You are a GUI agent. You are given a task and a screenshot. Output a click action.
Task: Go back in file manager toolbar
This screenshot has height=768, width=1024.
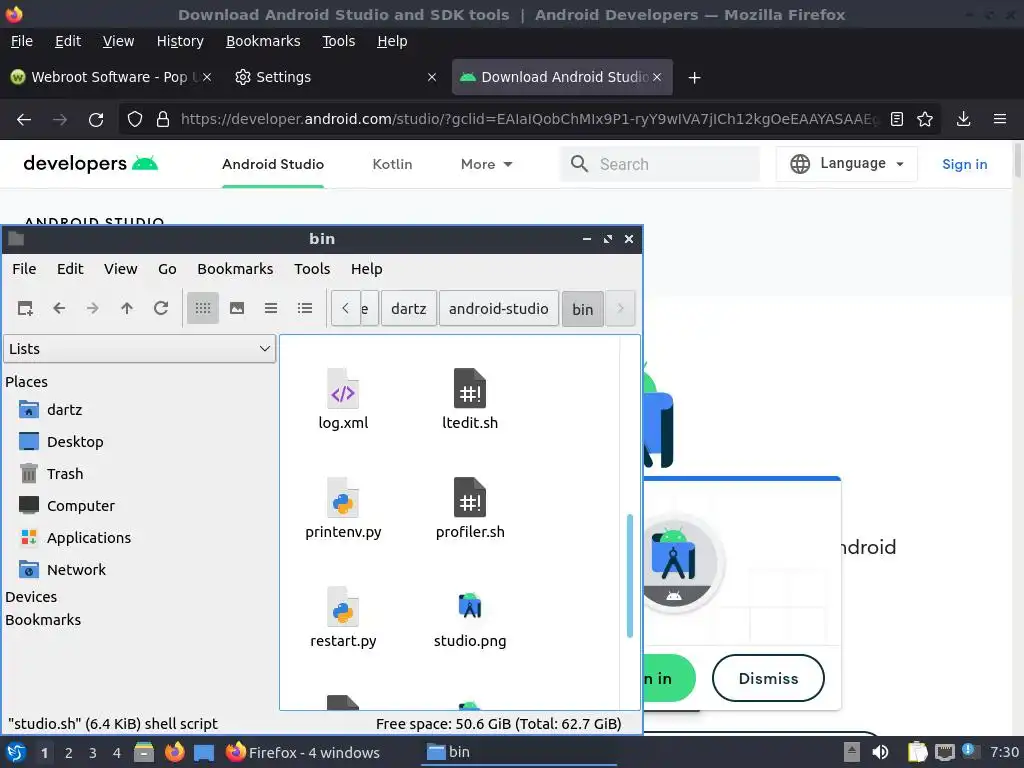pyautogui.click(x=59, y=308)
